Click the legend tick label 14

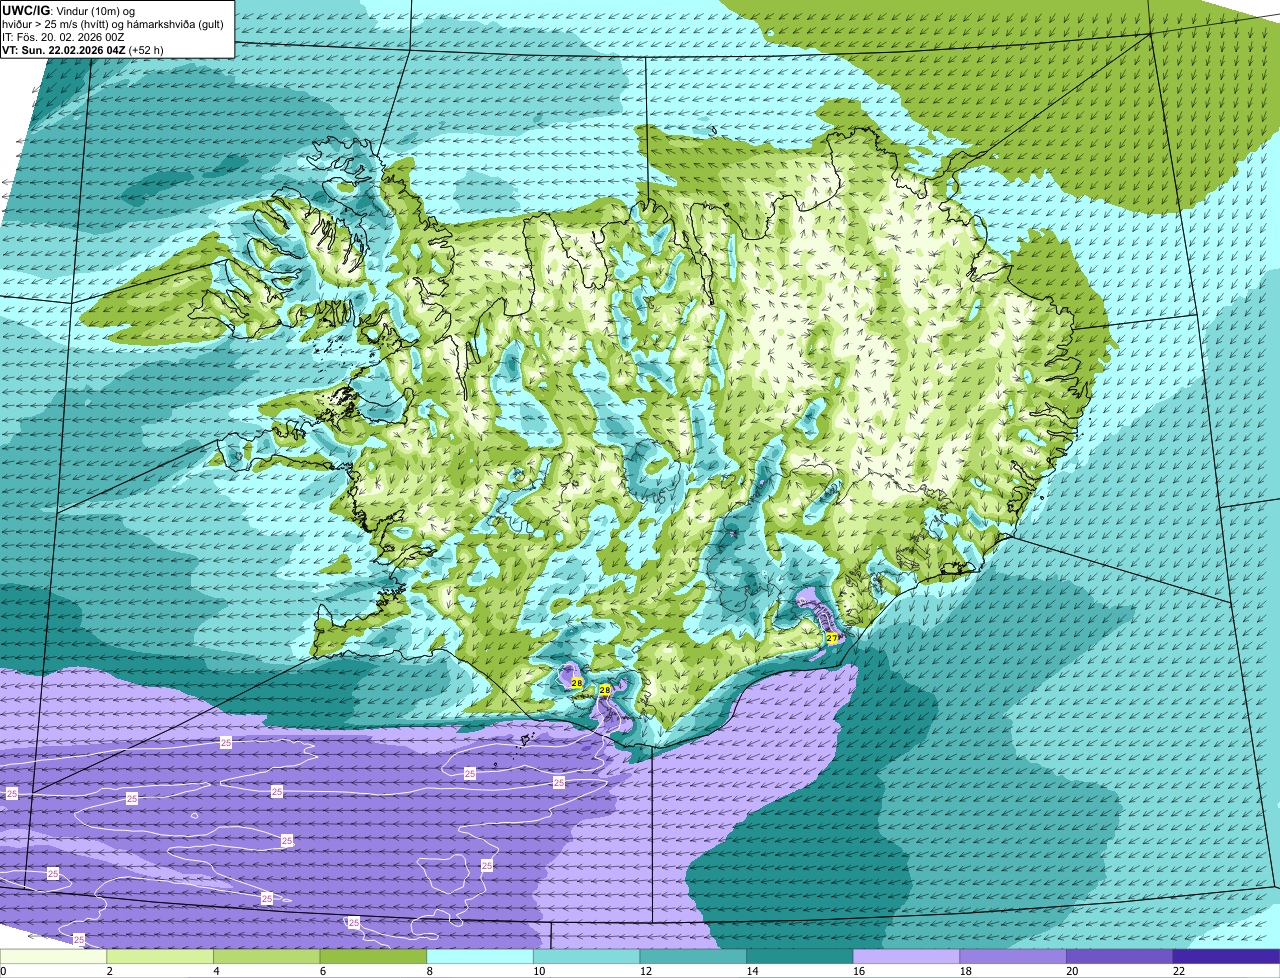pyautogui.click(x=753, y=971)
